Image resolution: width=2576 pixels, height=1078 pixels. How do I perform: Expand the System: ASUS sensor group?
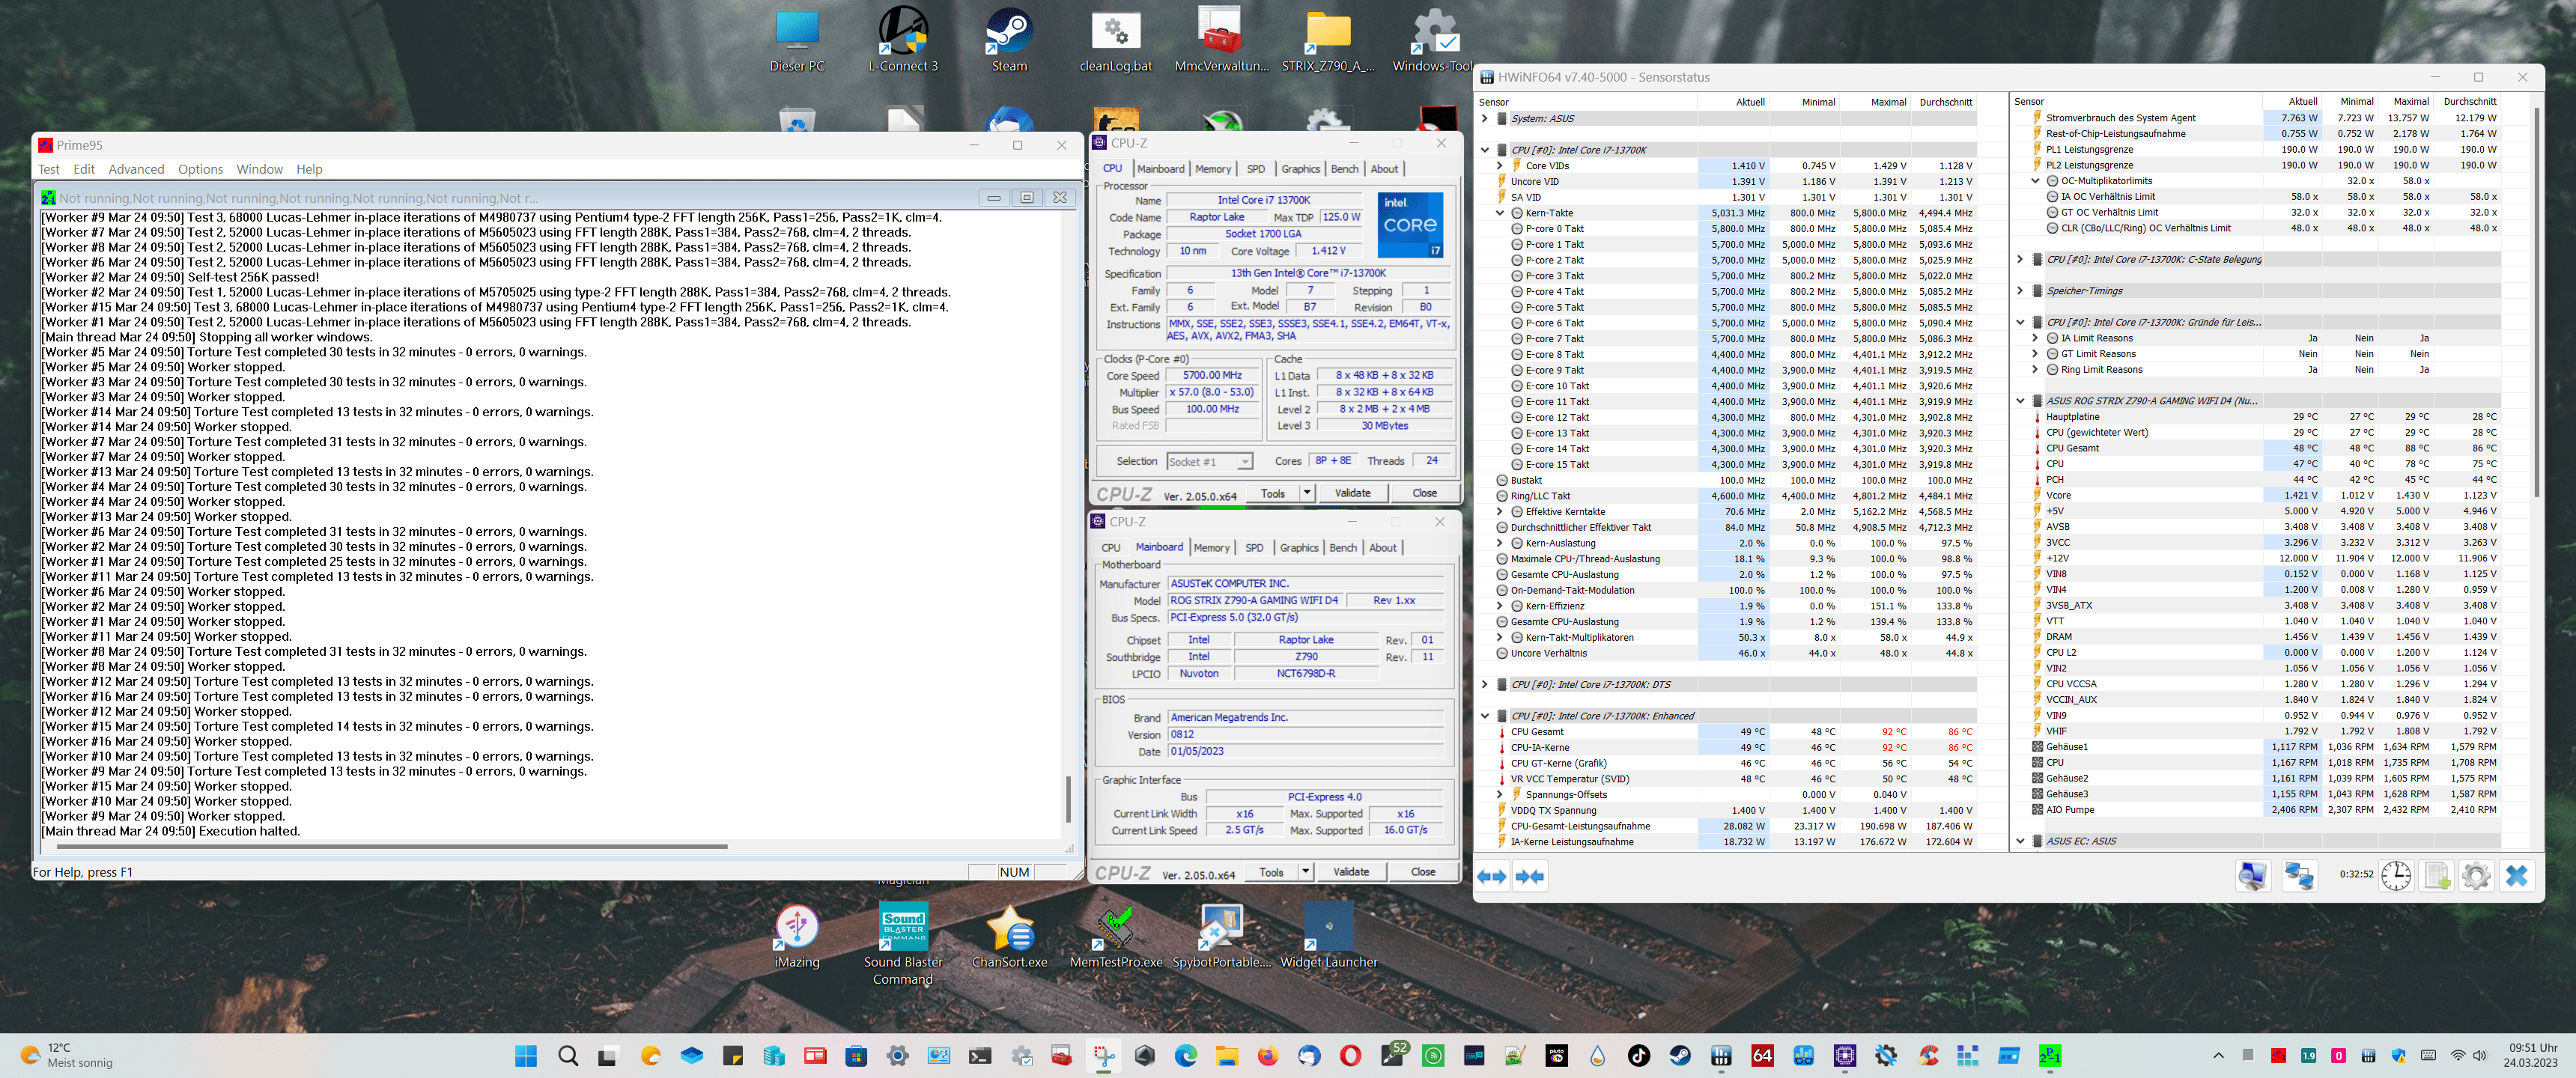tap(1485, 118)
